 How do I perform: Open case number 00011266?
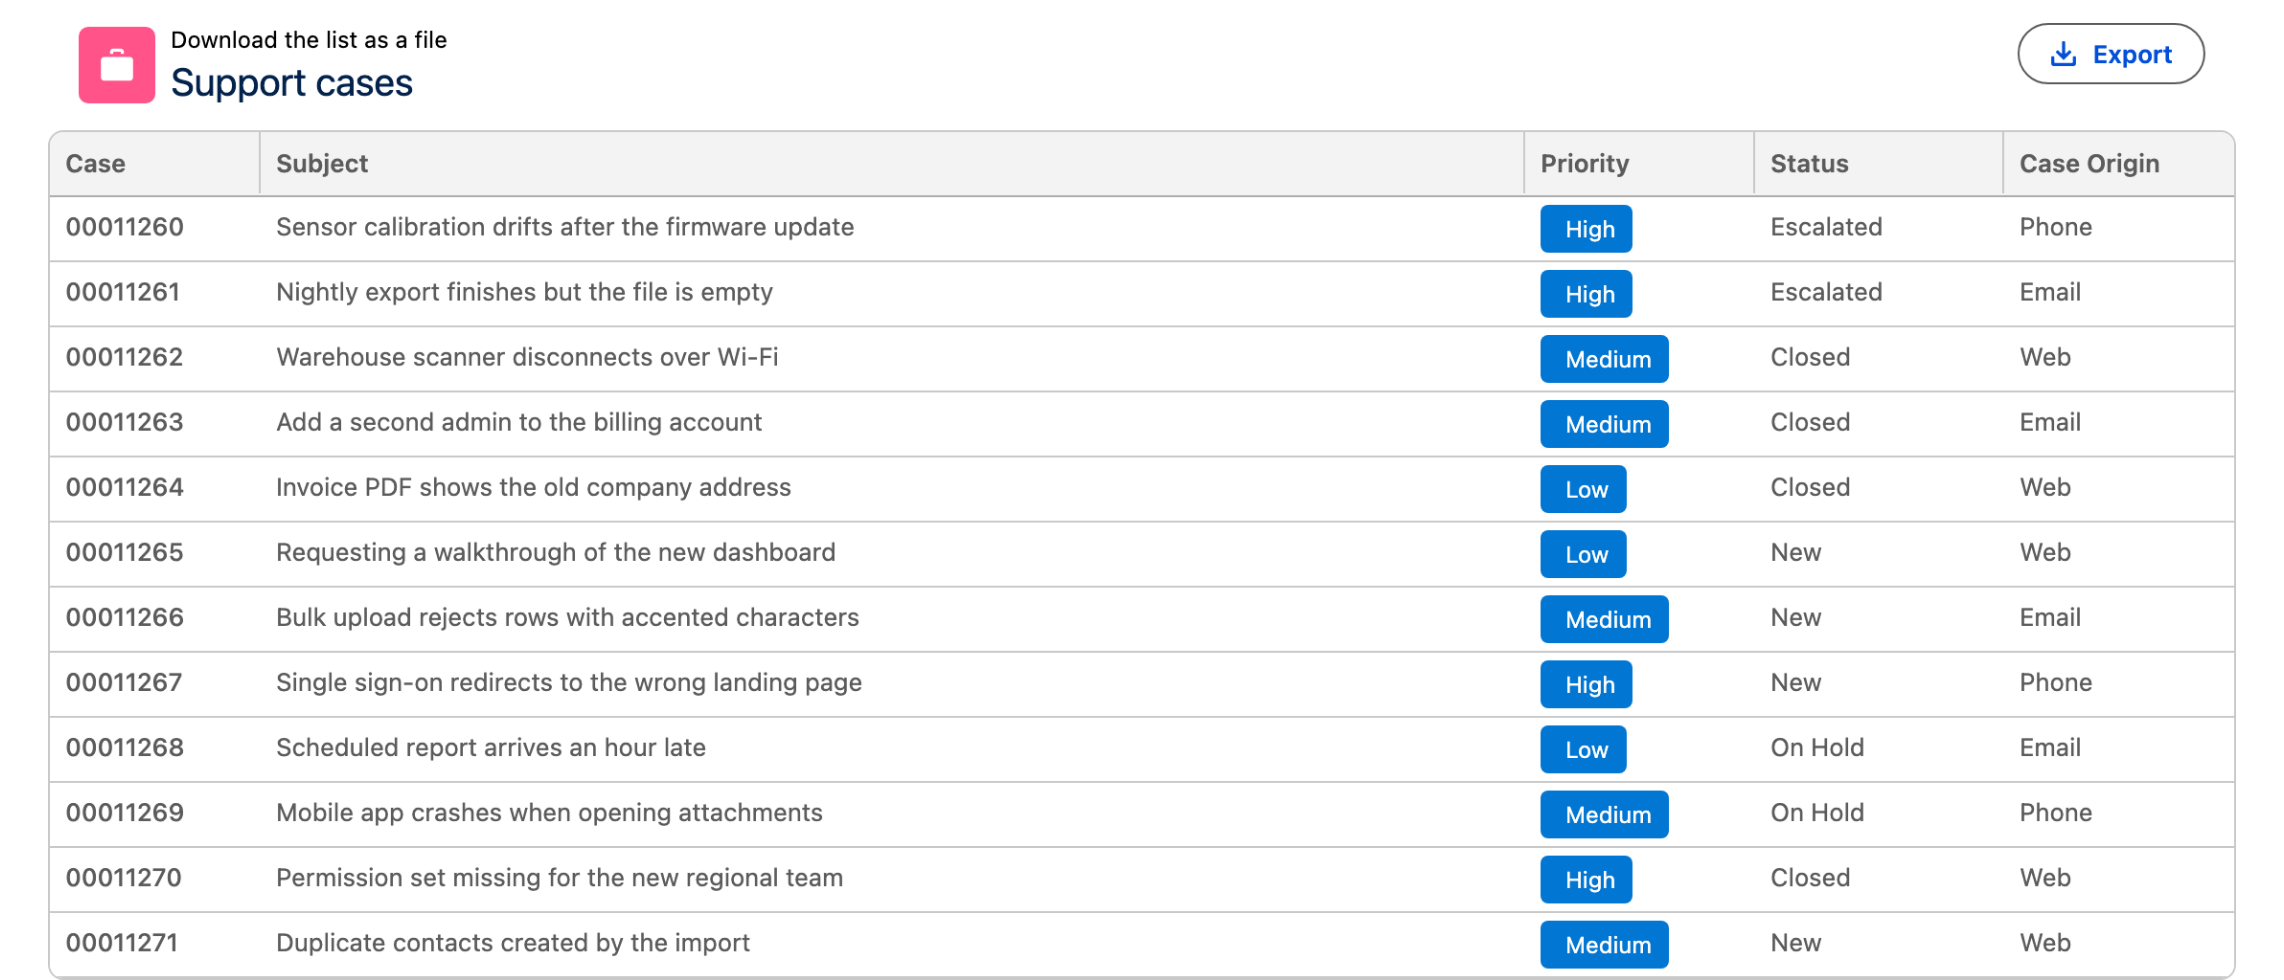[125, 617]
